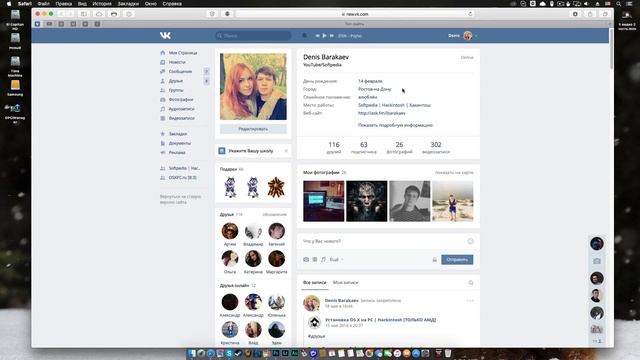
Task: Open the Denis account dropdown menu
Action: pos(463,36)
